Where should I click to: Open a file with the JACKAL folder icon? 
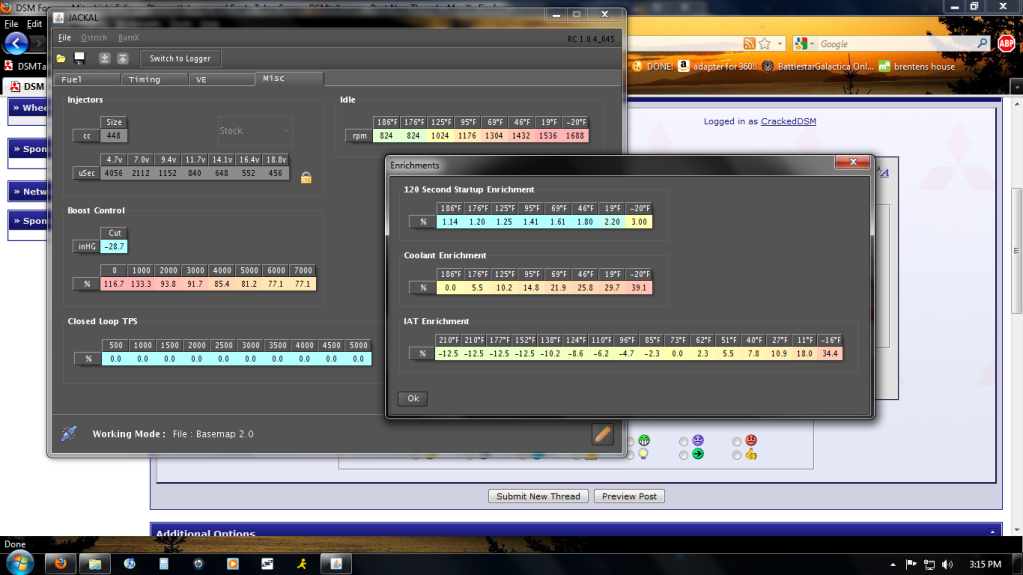pyautogui.click(x=61, y=58)
